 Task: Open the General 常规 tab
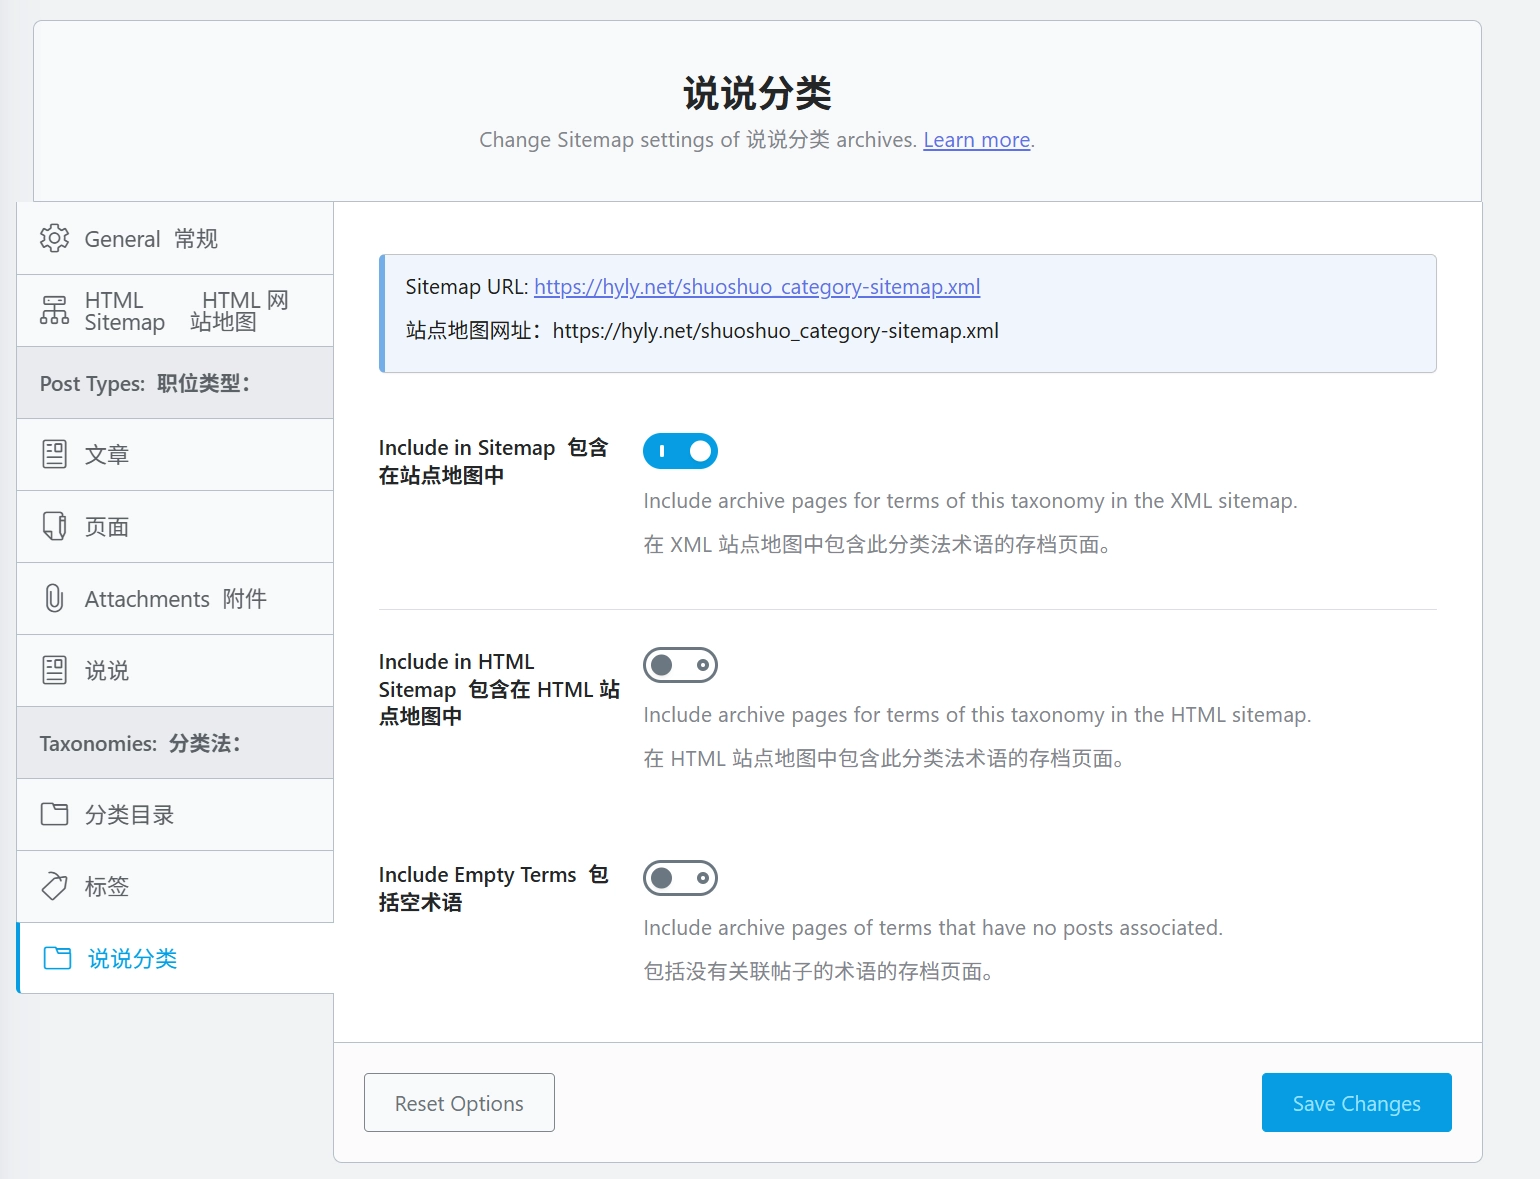click(175, 238)
